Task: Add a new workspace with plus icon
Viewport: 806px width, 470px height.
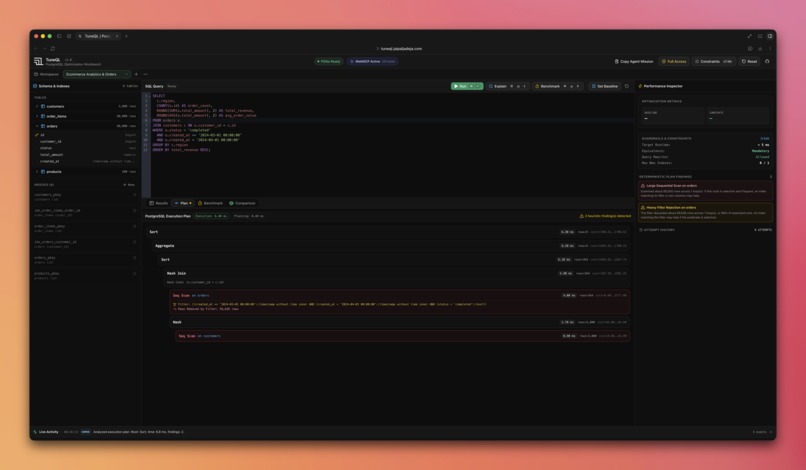Action: 136,74
